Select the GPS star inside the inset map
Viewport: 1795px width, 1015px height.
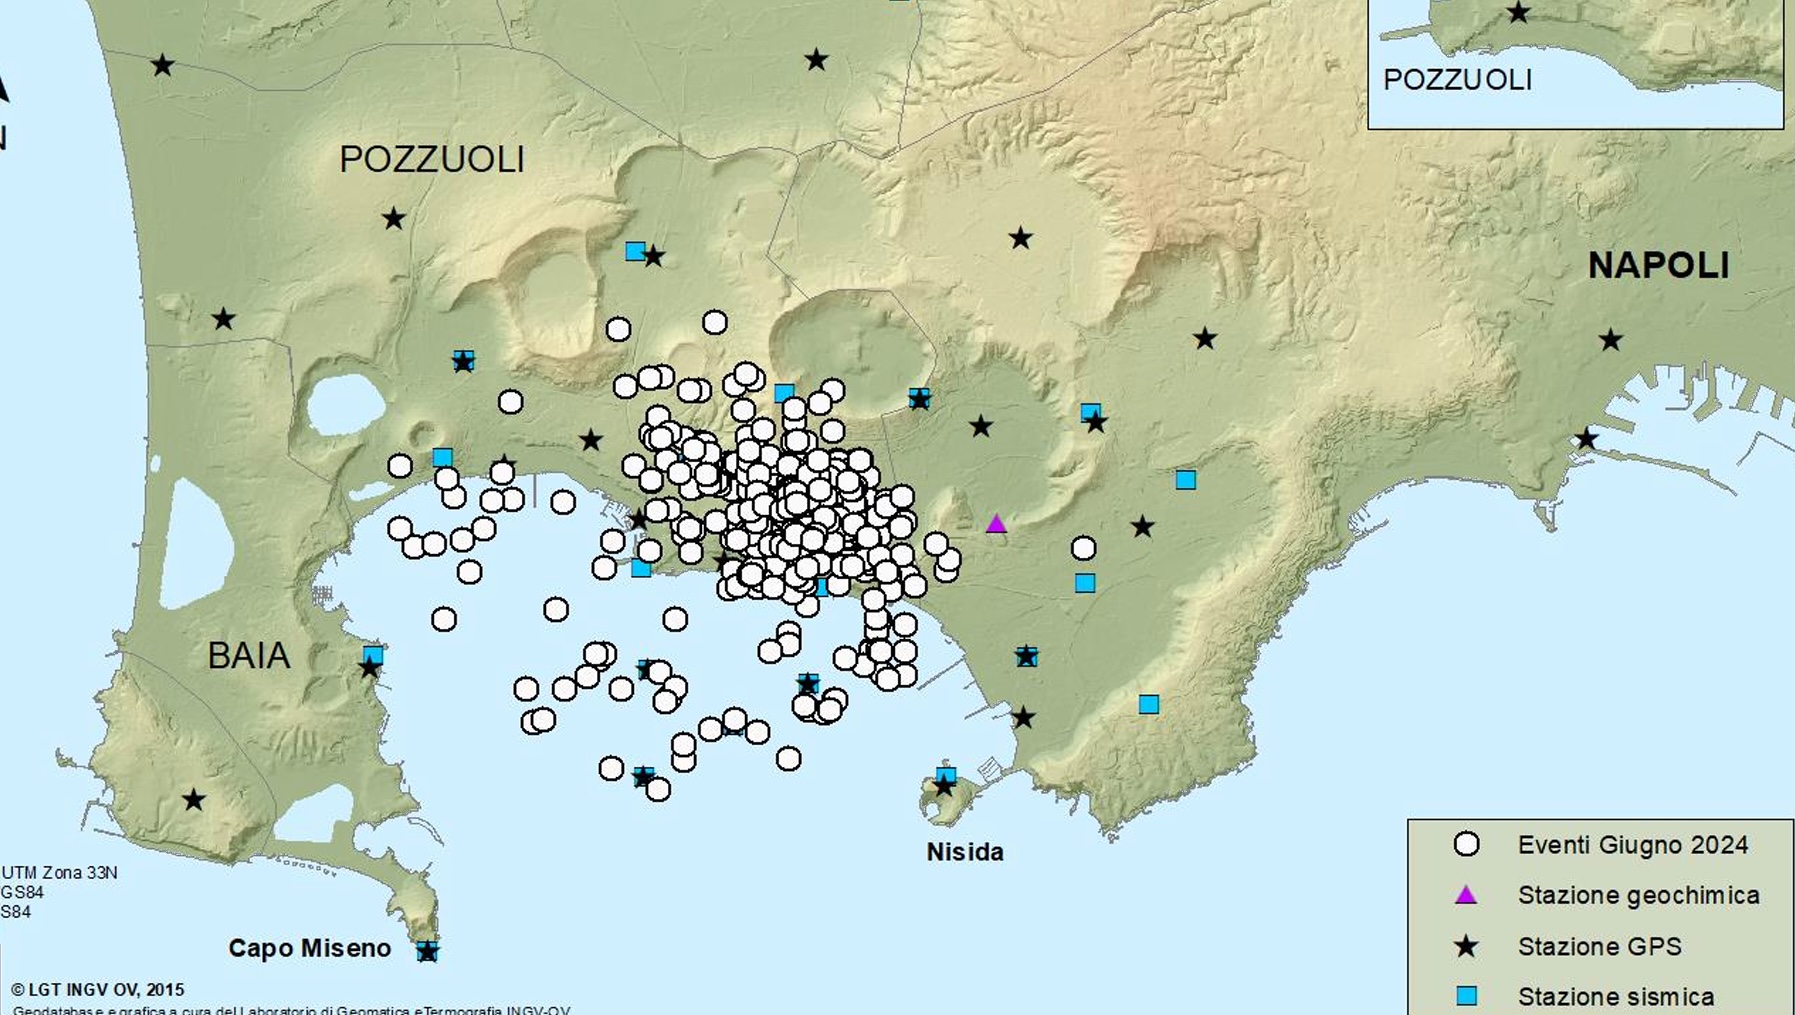coord(1518,13)
